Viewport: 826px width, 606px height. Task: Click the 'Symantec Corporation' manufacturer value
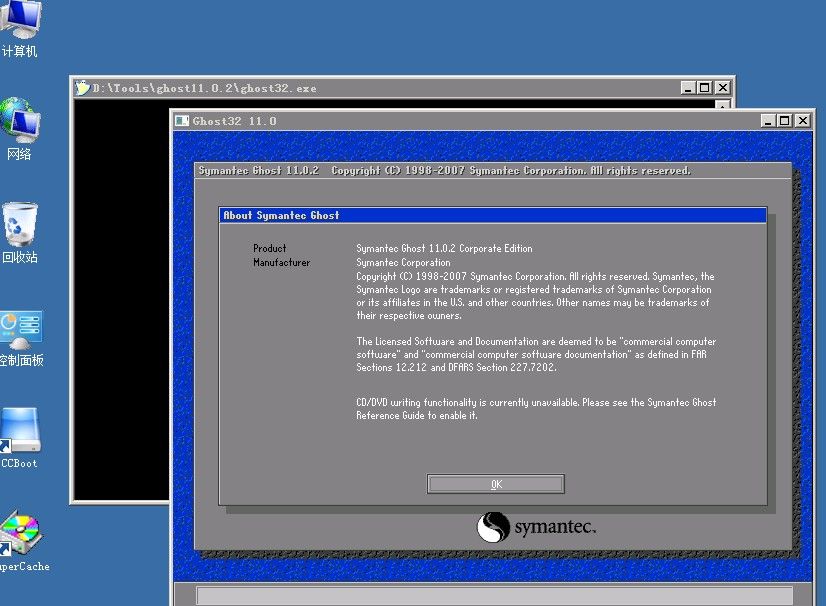pos(403,262)
